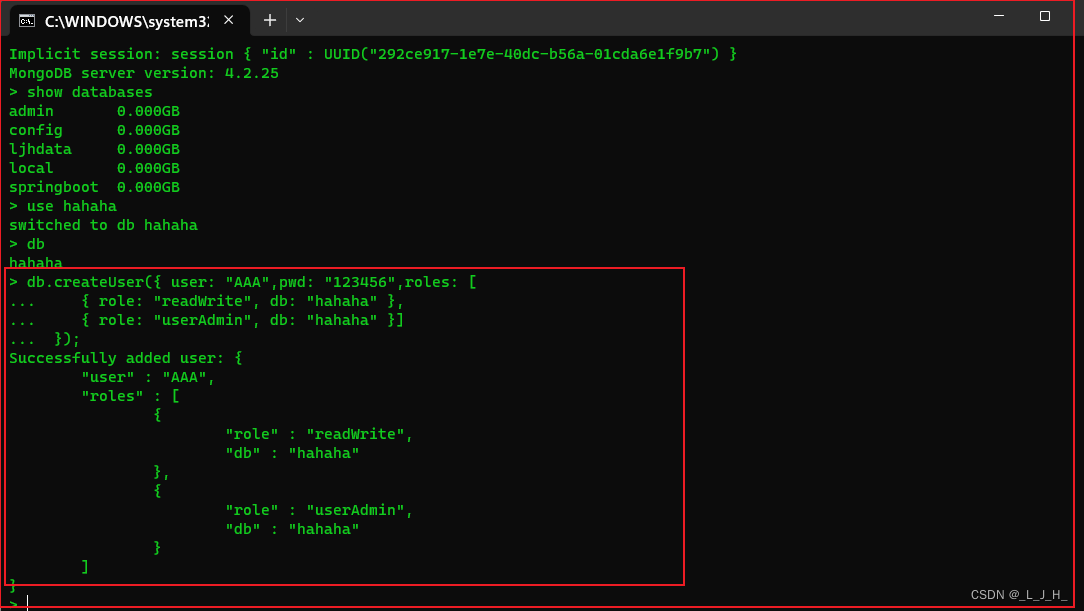Viewport: 1084px width, 611px height.
Task: Click 'switched to db hahaha' output
Action: tap(103, 225)
